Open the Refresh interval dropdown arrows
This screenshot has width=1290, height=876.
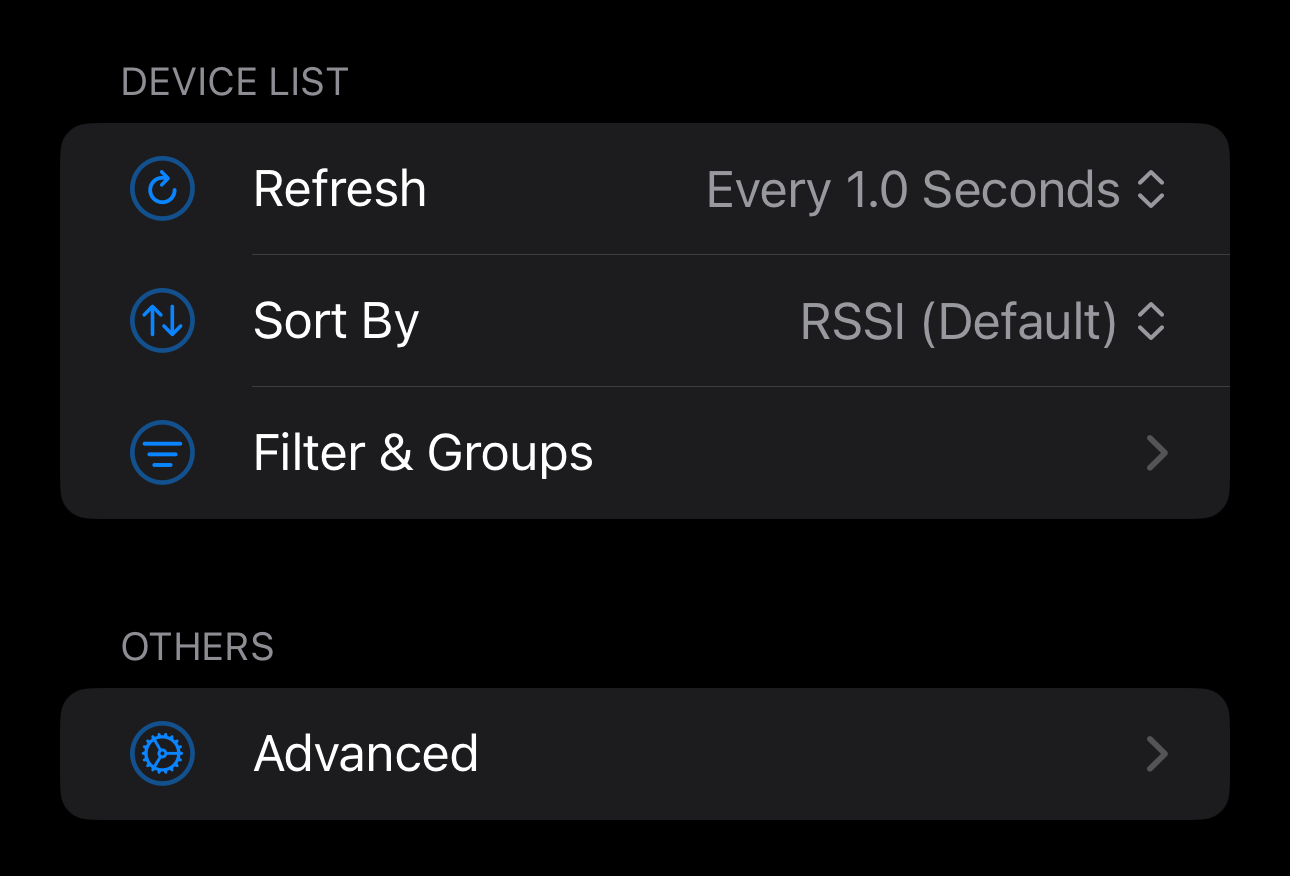(1151, 189)
